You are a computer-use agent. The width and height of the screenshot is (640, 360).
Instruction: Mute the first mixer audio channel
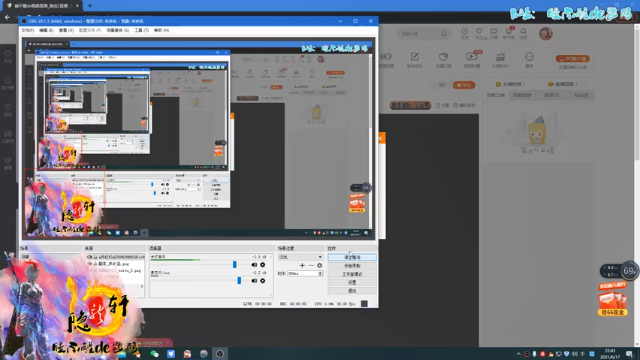tap(254, 265)
